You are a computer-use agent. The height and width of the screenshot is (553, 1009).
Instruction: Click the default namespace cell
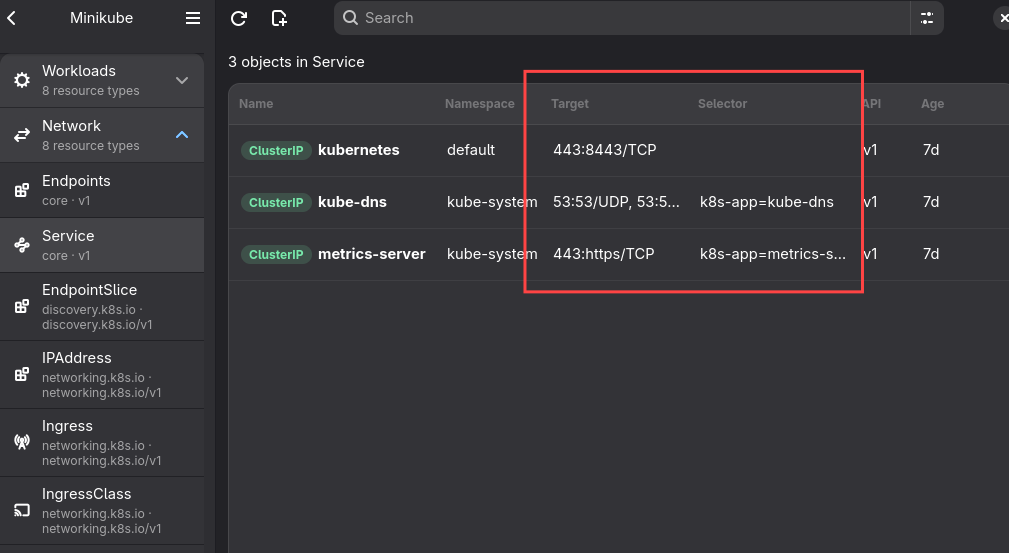[x=471, y=150]
